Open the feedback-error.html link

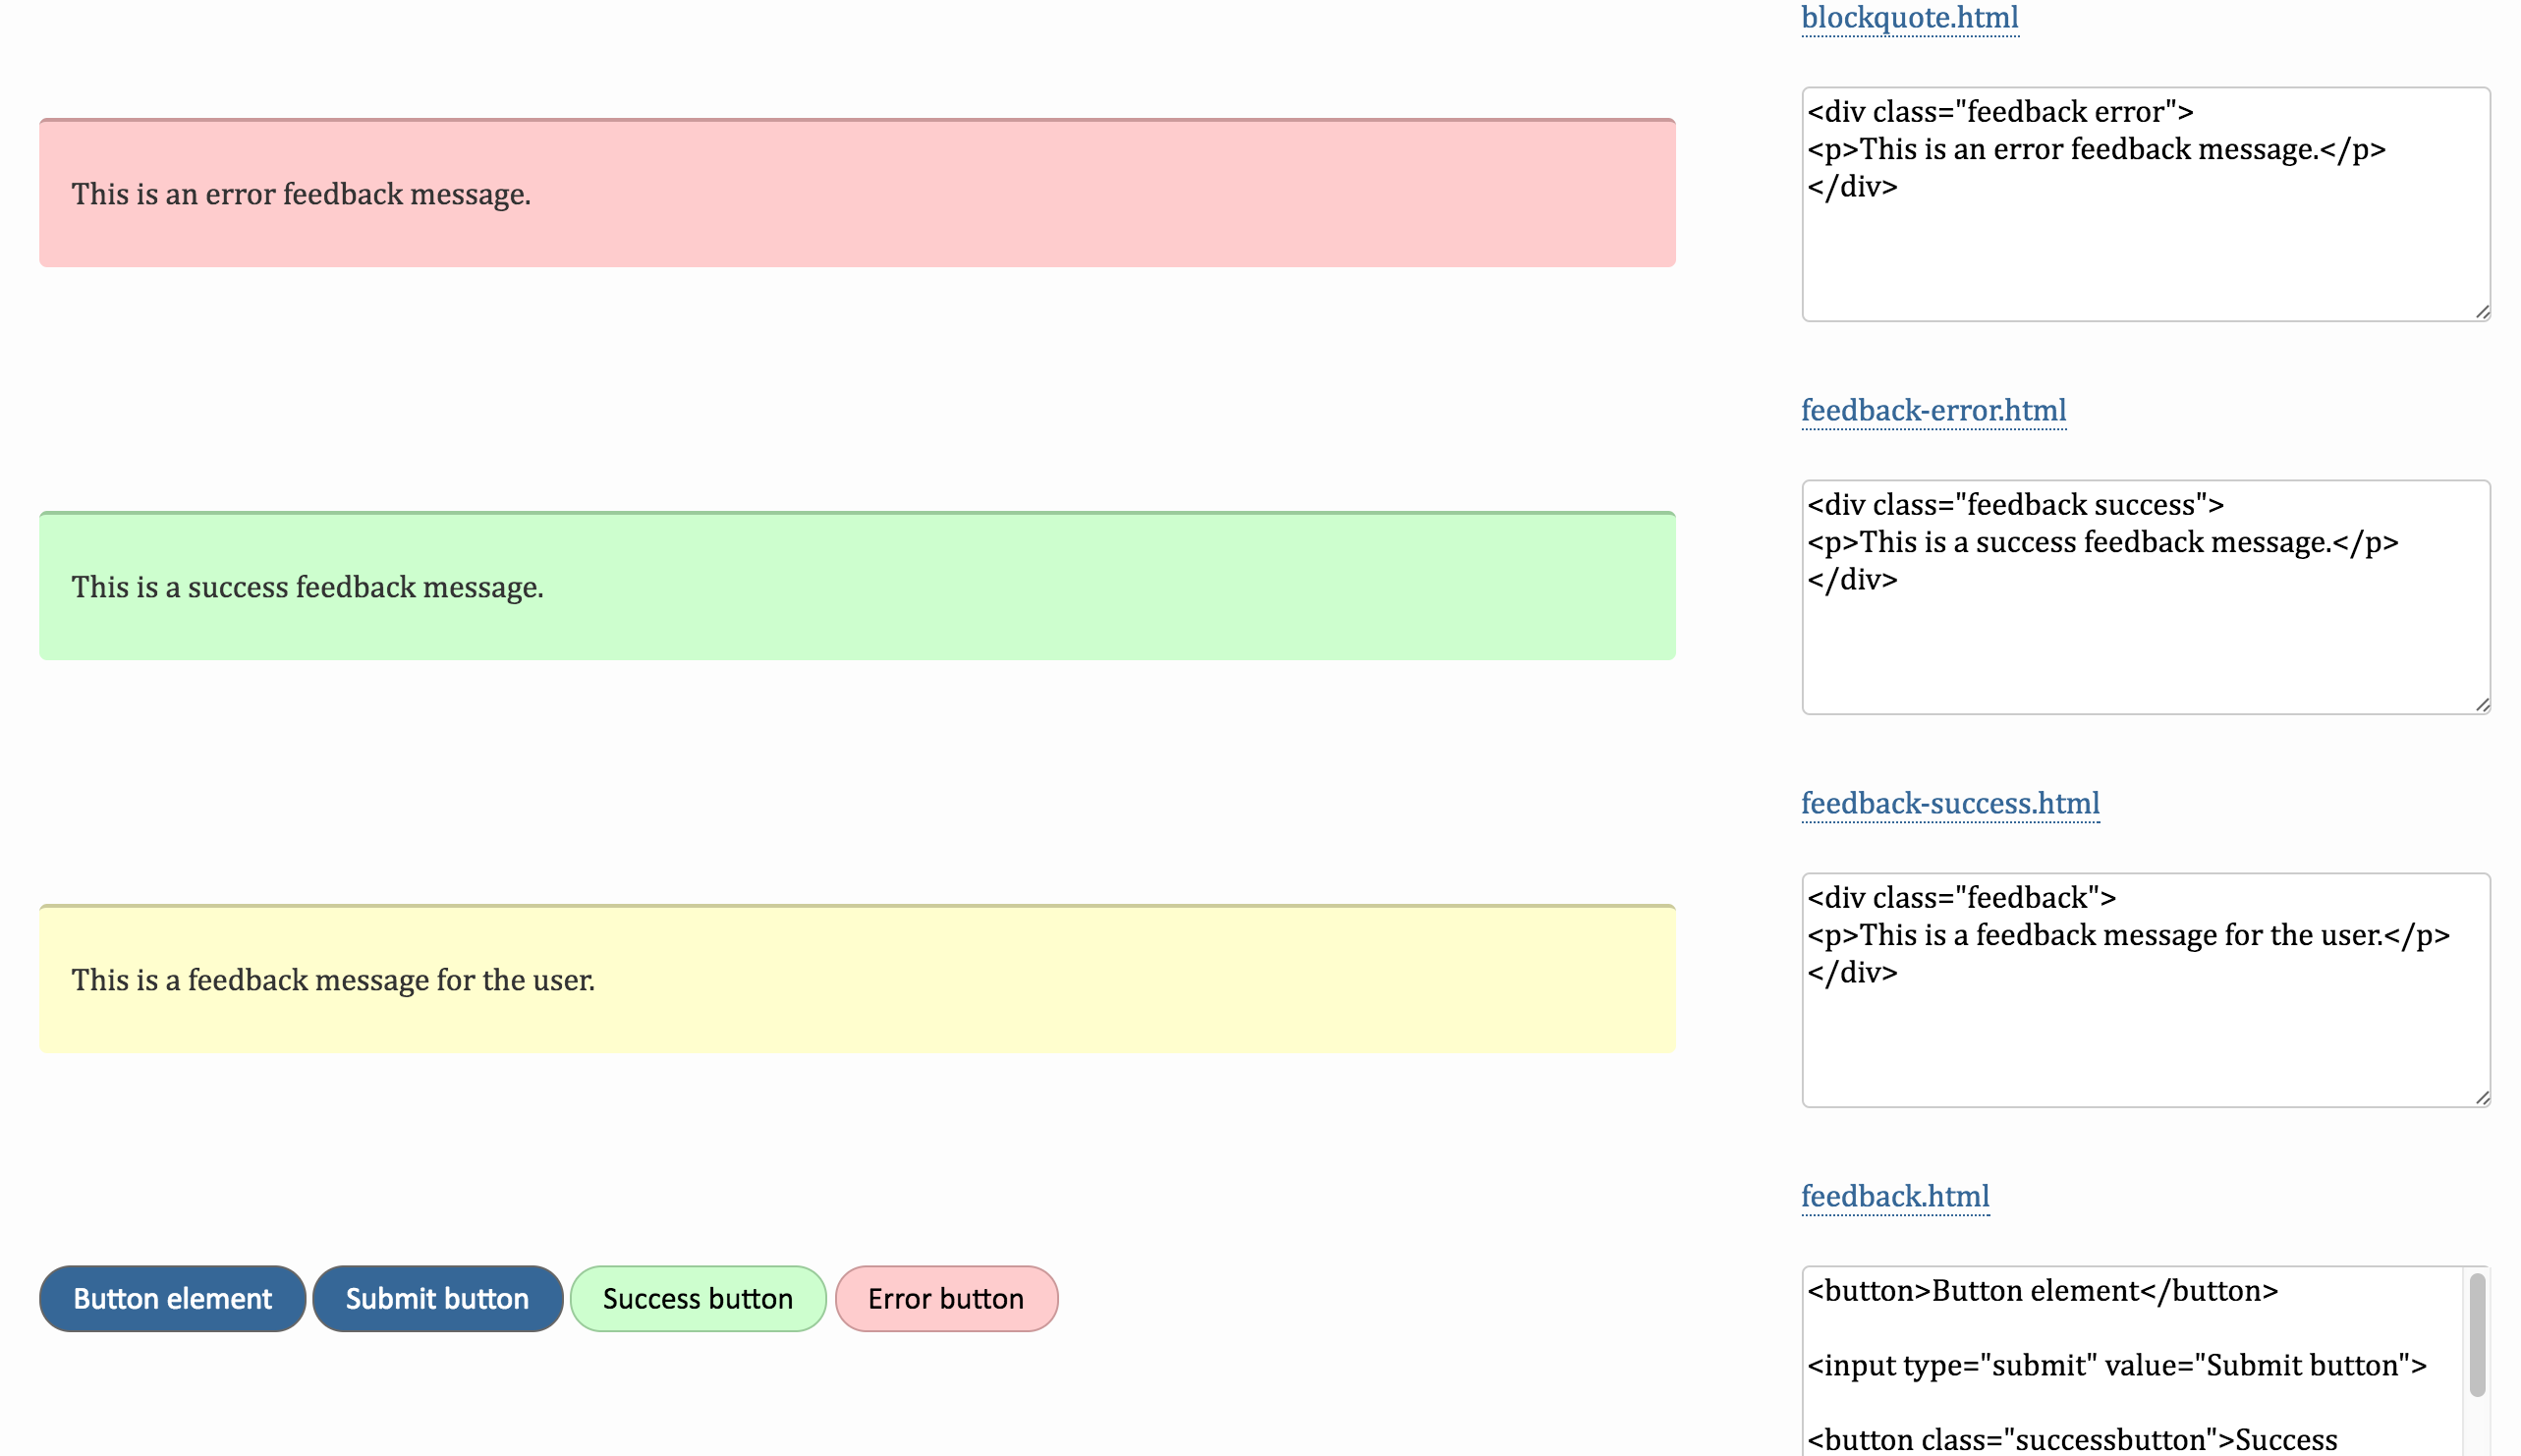[1933, 411]
